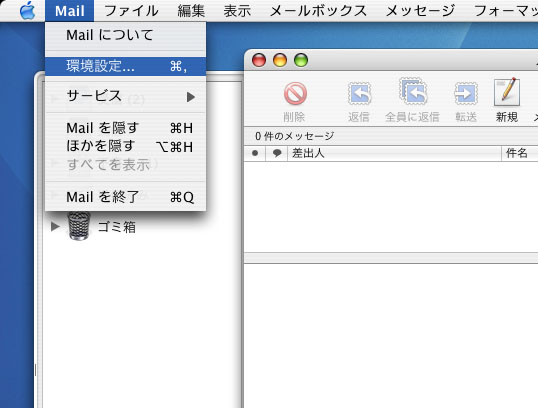The width and height of the screenshot is (538, 408).
Task: Open the Apple logo menu
Action: 27,11
